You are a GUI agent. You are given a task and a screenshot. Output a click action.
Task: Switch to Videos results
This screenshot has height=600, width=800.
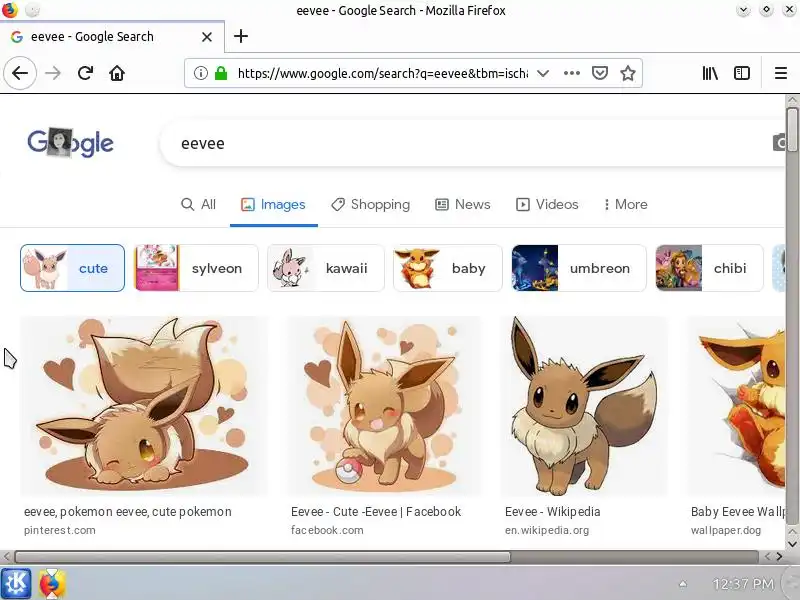coord(547,205)
